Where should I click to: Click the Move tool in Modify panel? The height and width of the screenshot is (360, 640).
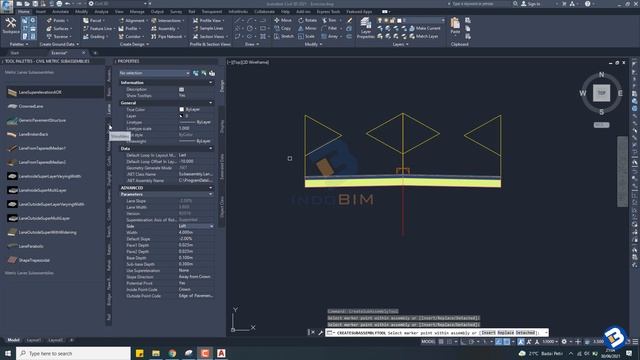point(283,20)
